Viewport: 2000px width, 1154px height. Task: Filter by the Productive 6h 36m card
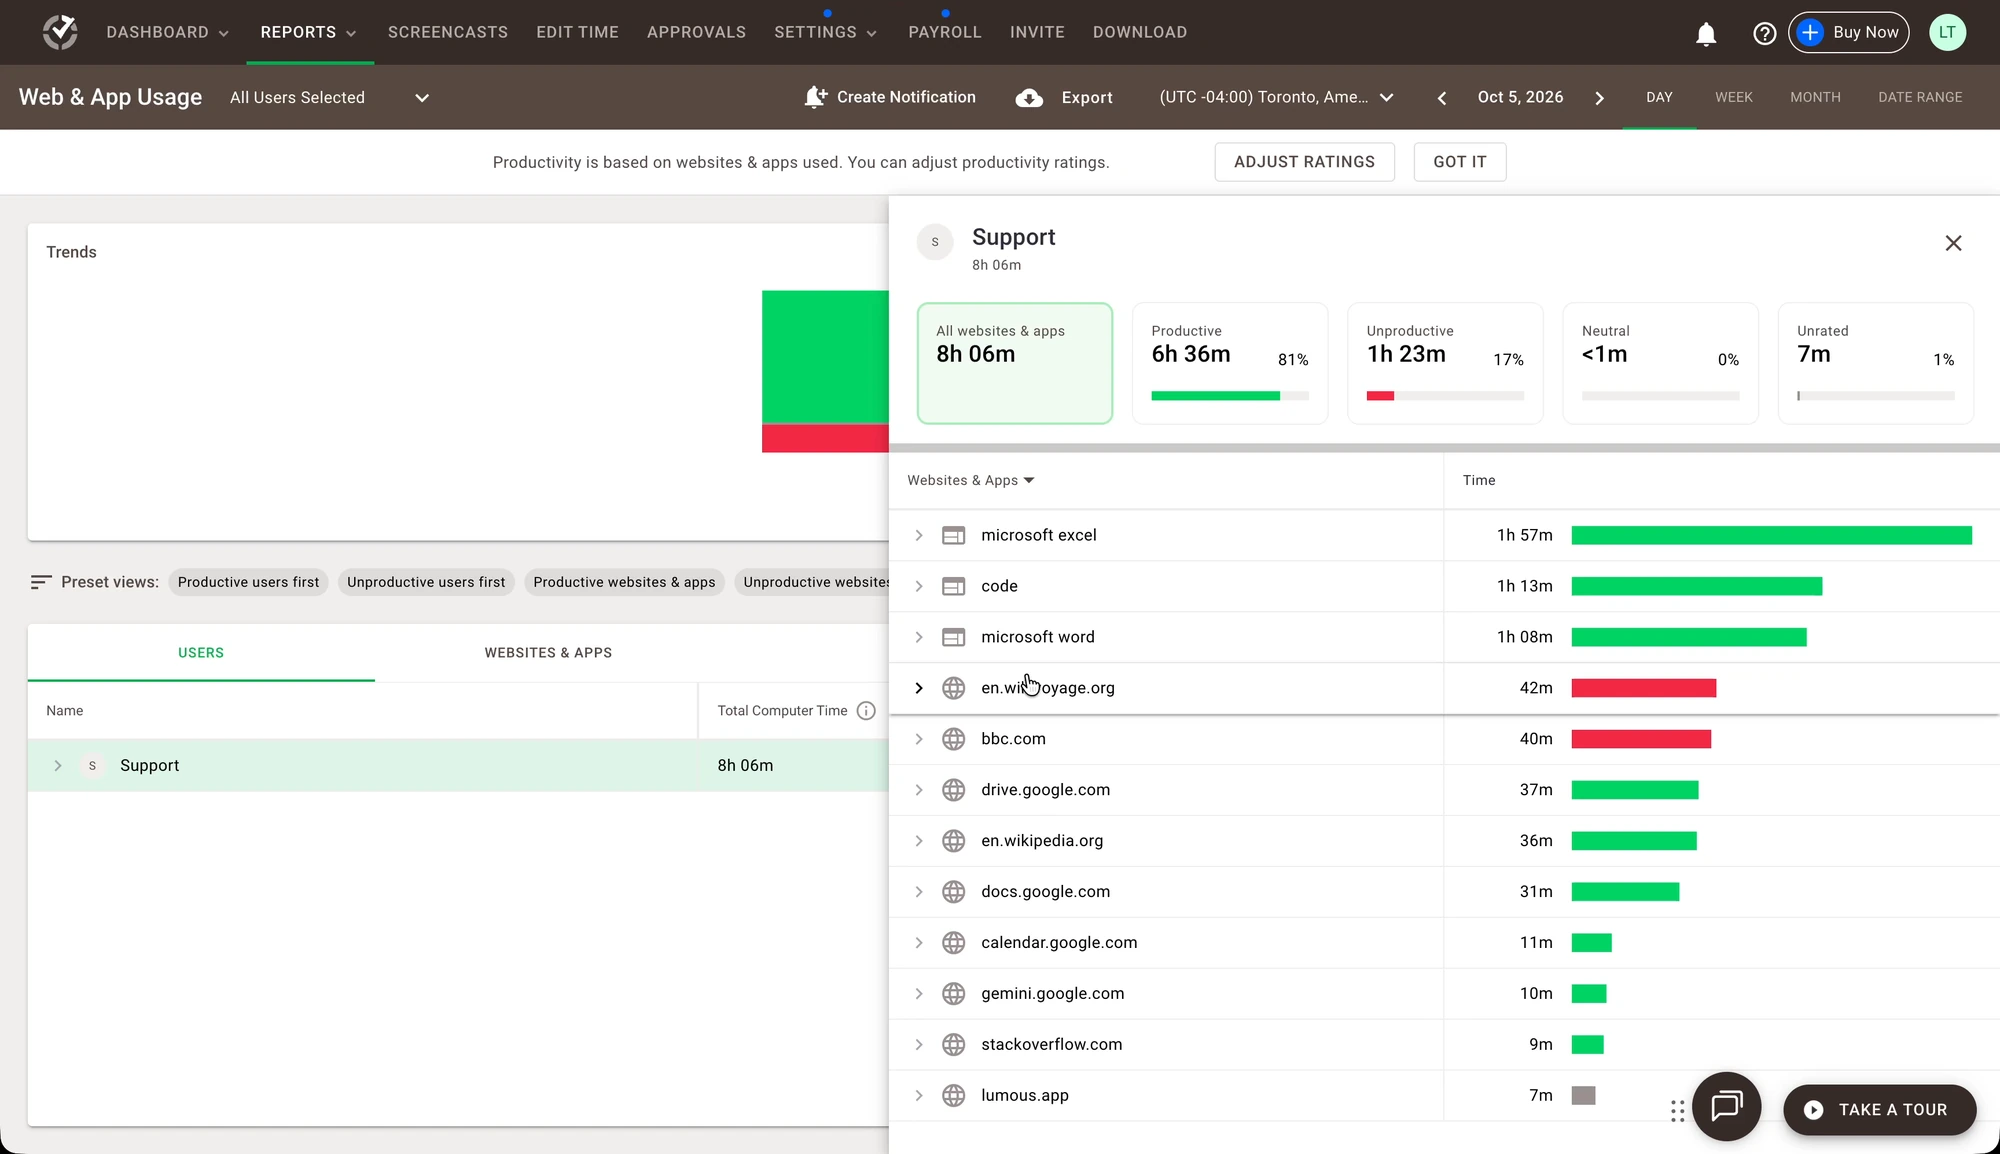(1230, 363)
